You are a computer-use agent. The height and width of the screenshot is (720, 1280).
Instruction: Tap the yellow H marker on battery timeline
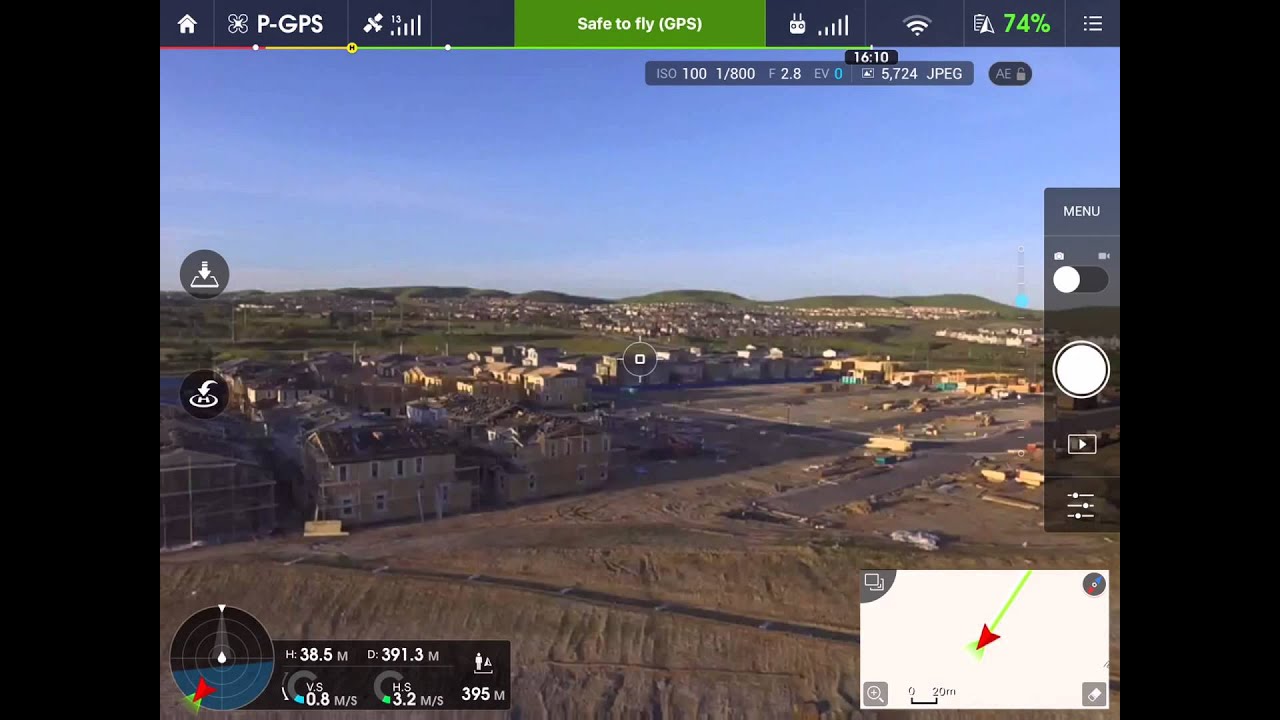[x=352, y=48]
